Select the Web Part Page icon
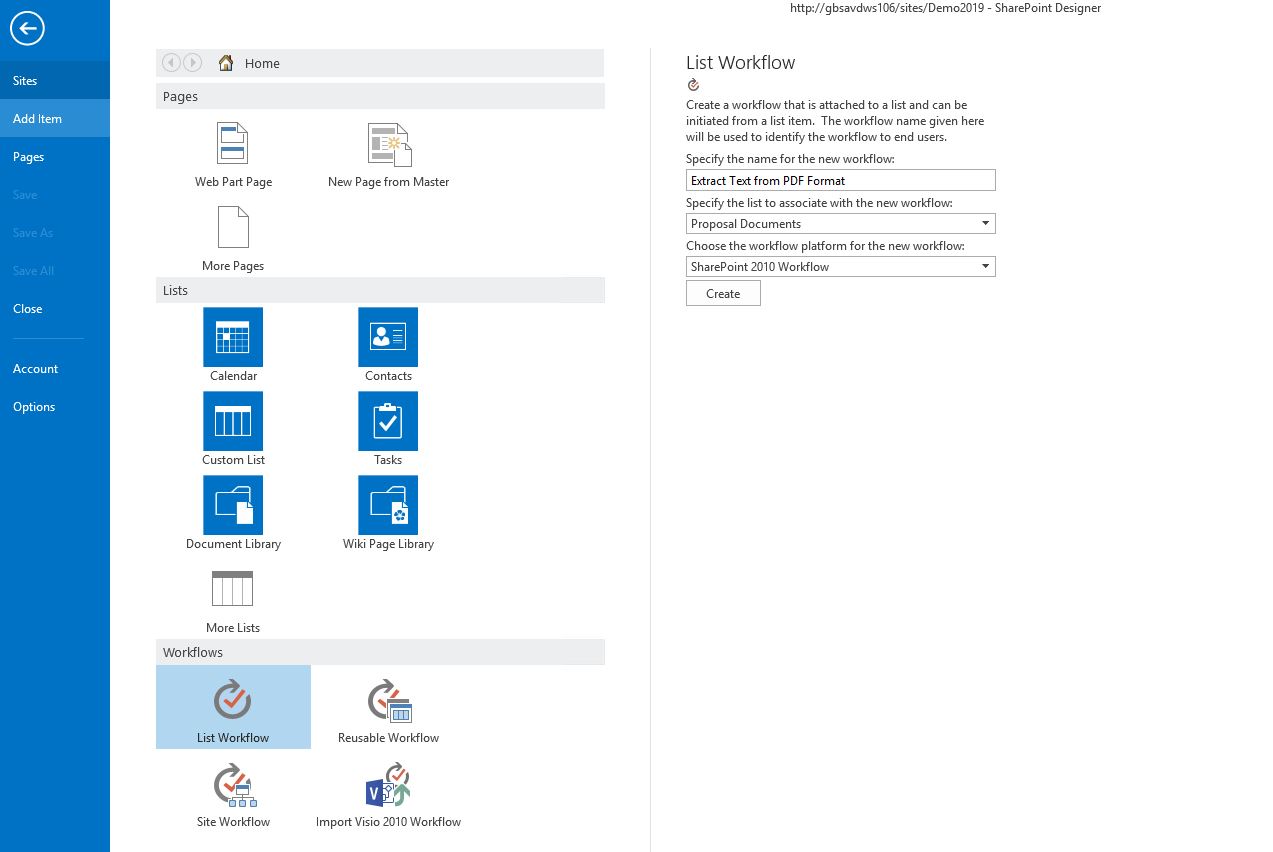Image resolution: width=1273 pixels, height=852 pixels. tap(233, 144)
